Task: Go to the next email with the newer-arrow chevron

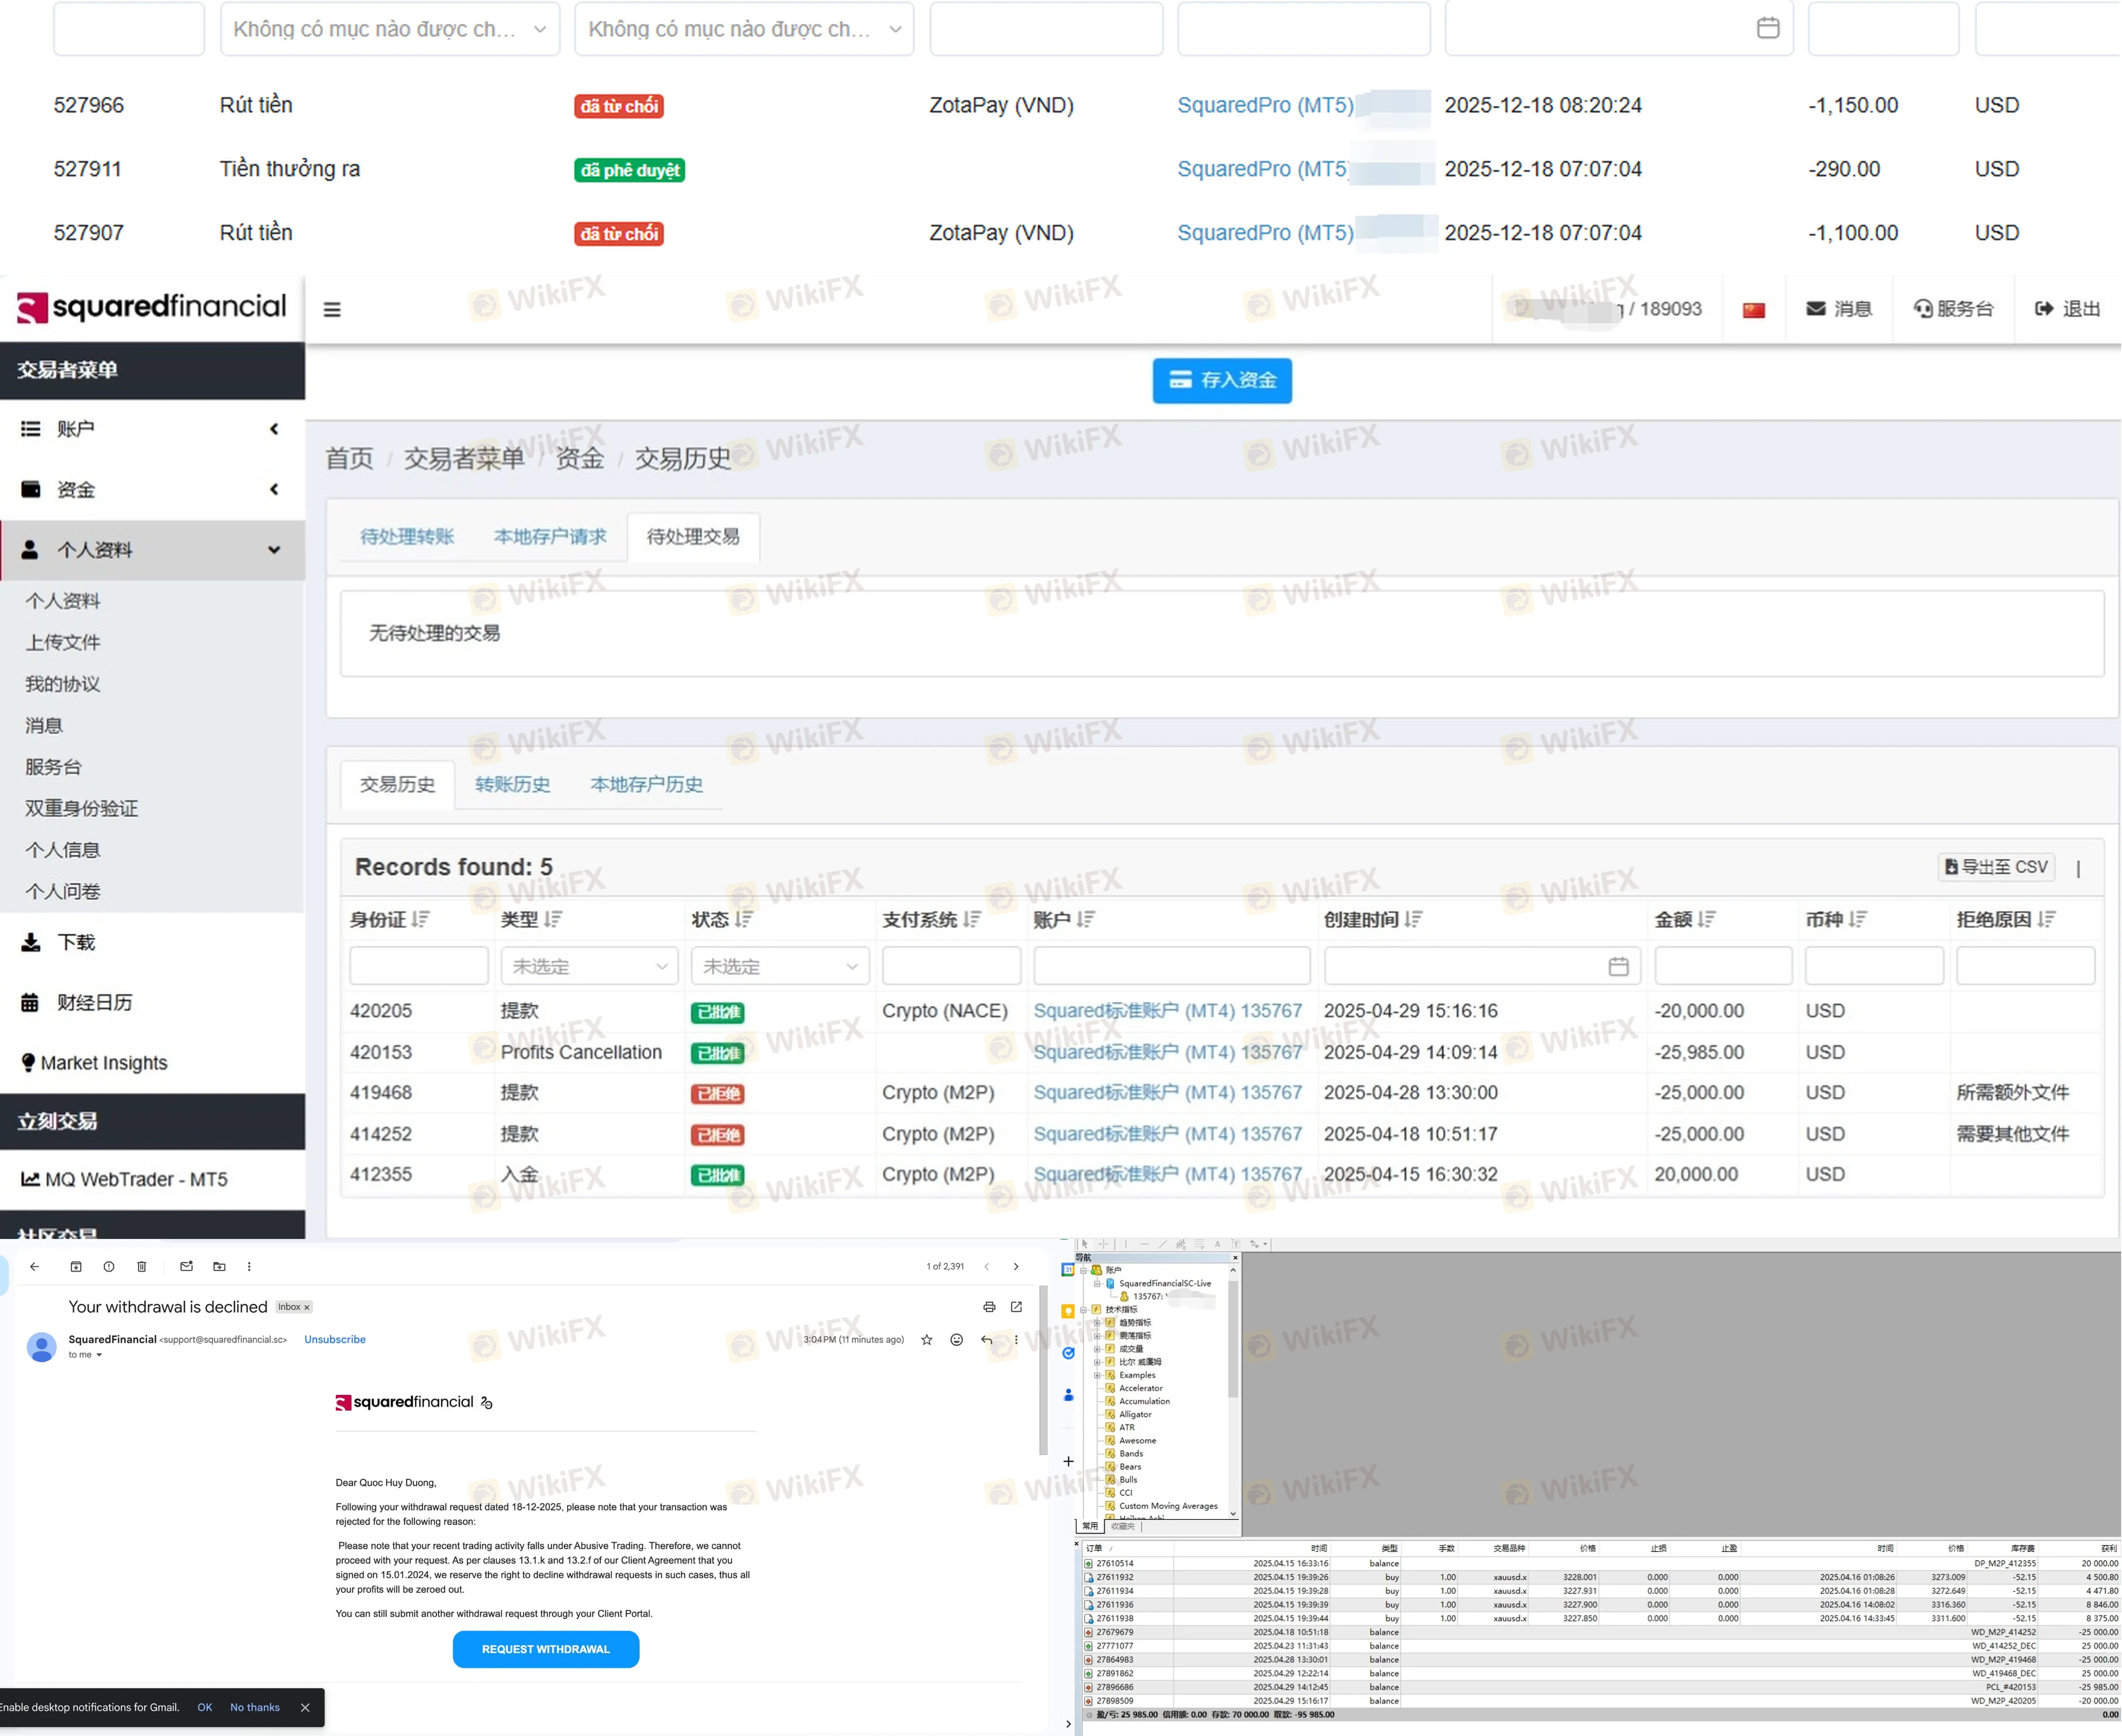Action: pos(1016,1266)
